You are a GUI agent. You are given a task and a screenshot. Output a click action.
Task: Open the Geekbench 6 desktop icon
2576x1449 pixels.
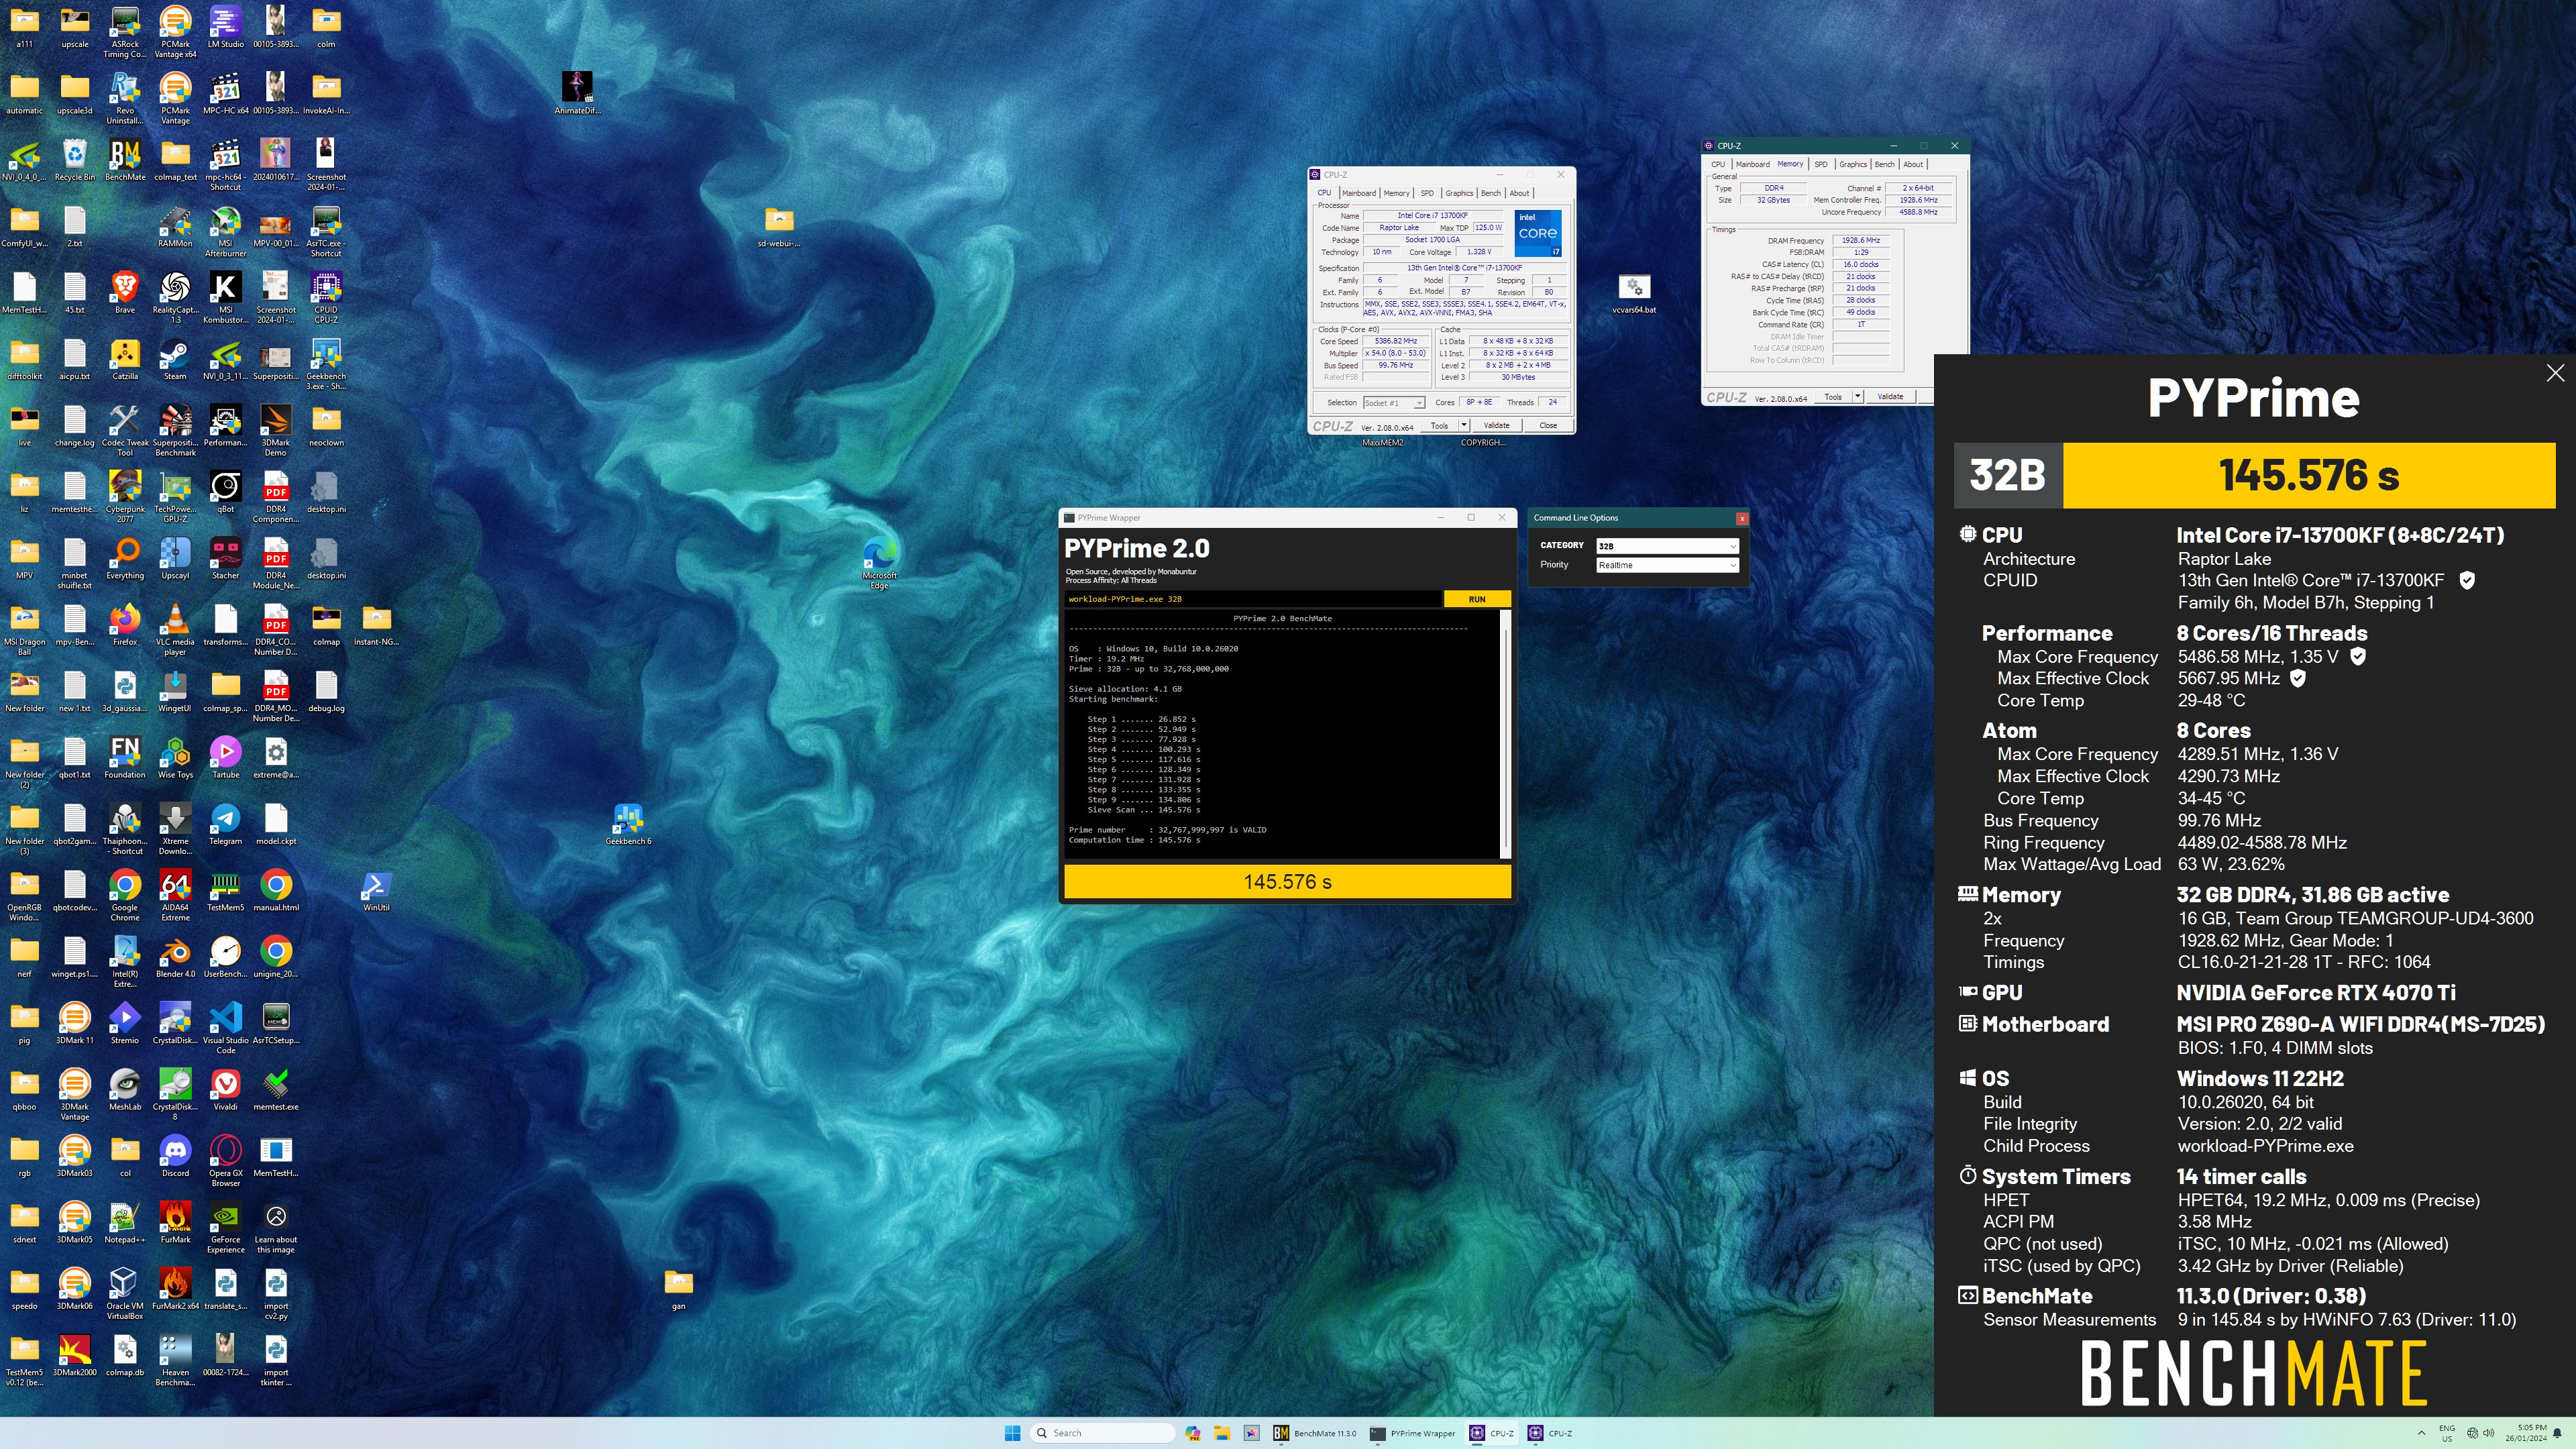[628, 825]
